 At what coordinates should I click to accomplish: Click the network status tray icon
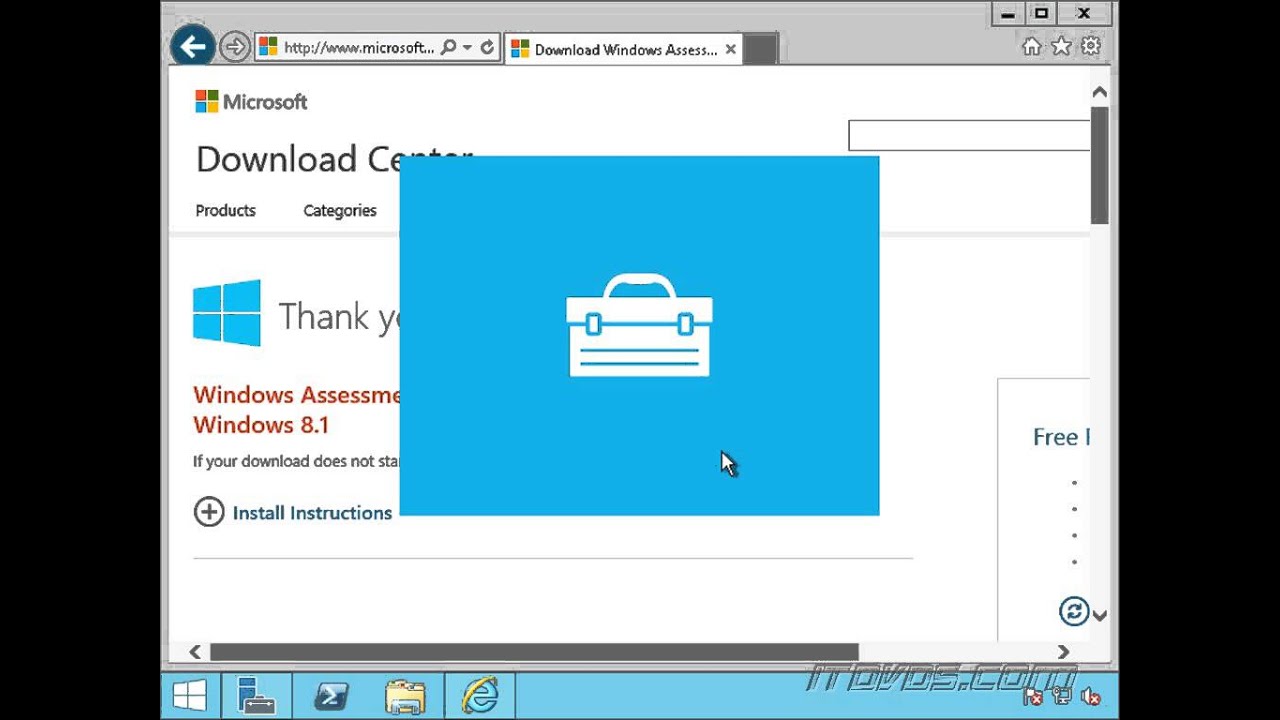point(1062,697)
